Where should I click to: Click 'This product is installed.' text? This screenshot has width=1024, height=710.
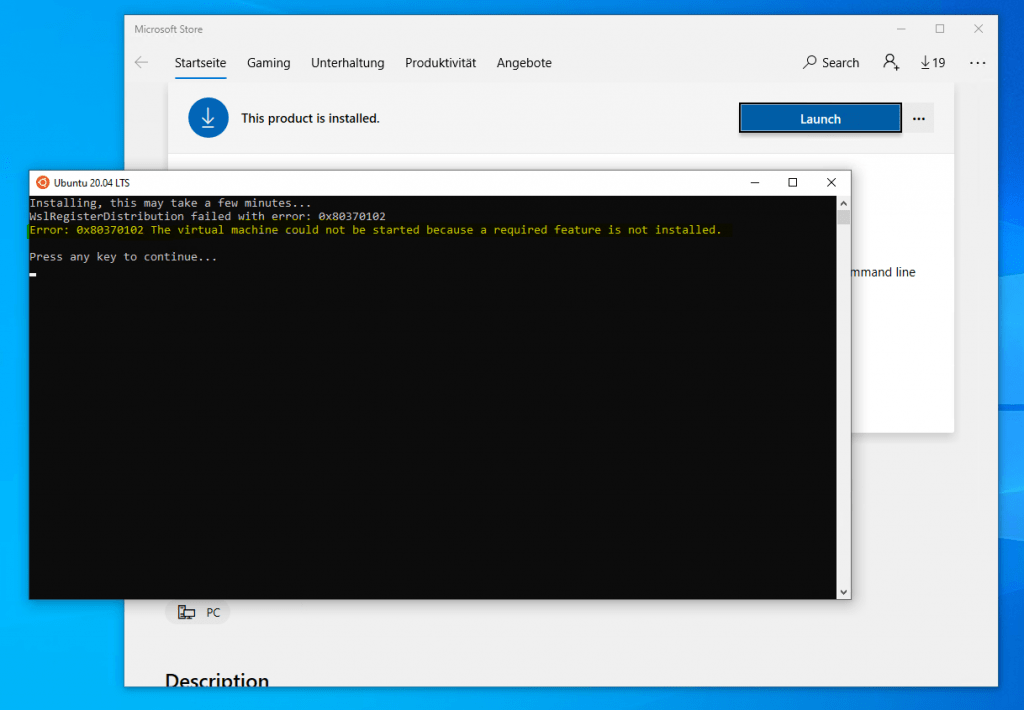[310, 118]
